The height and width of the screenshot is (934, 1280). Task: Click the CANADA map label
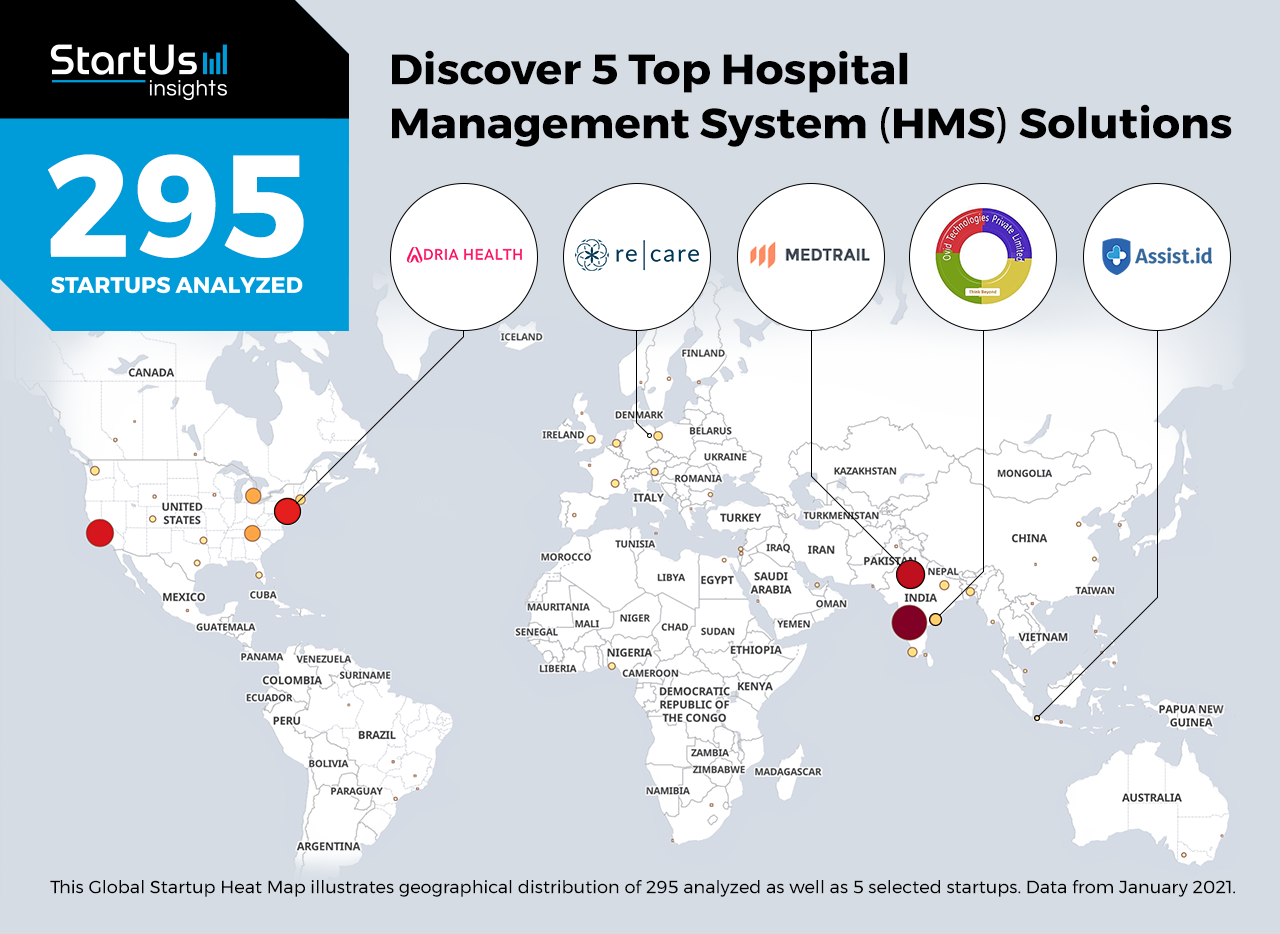point(151,372)
